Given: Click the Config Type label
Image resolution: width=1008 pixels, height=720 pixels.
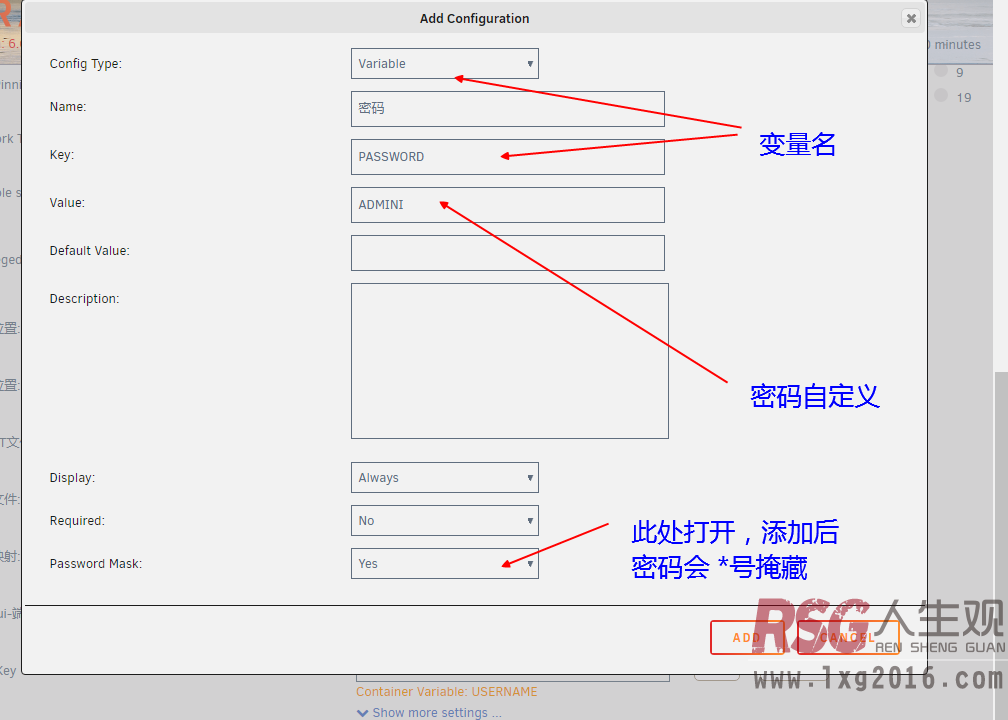Looking at the screenshot, I should (x=86, y=64).
